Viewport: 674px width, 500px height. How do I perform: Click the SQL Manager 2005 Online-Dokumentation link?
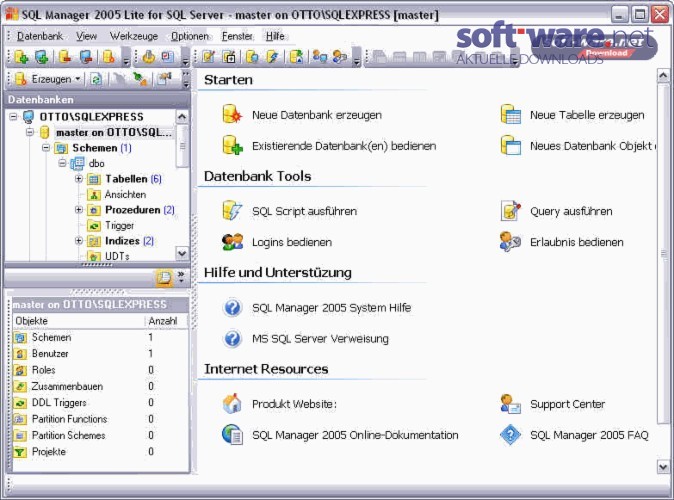[x=355, y=435]
